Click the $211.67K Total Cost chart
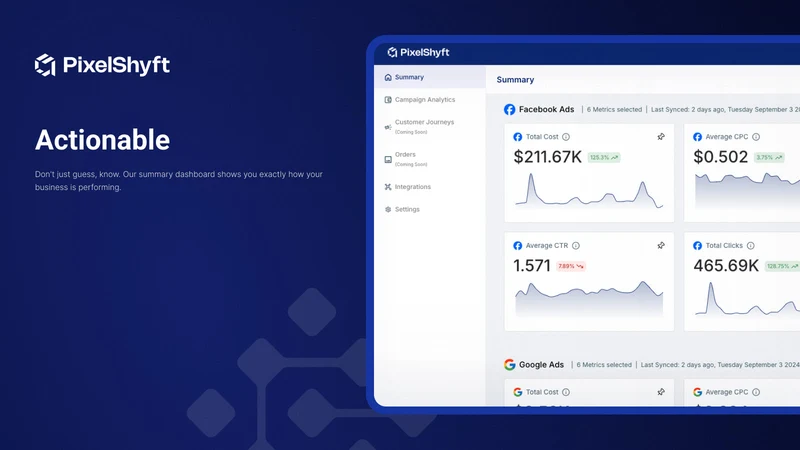The height and width of the screenshot is (450, 800). coord(589,190)
